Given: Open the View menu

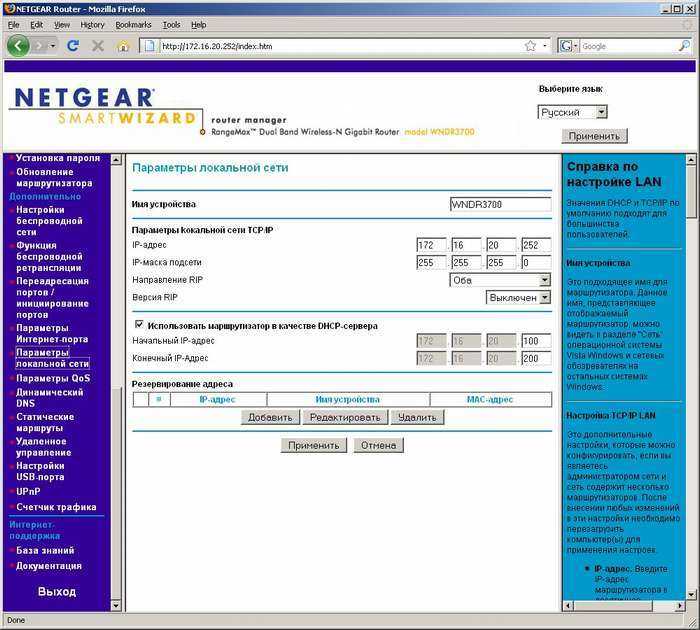Looking at the screenshot, I should [x=62, y=25].
